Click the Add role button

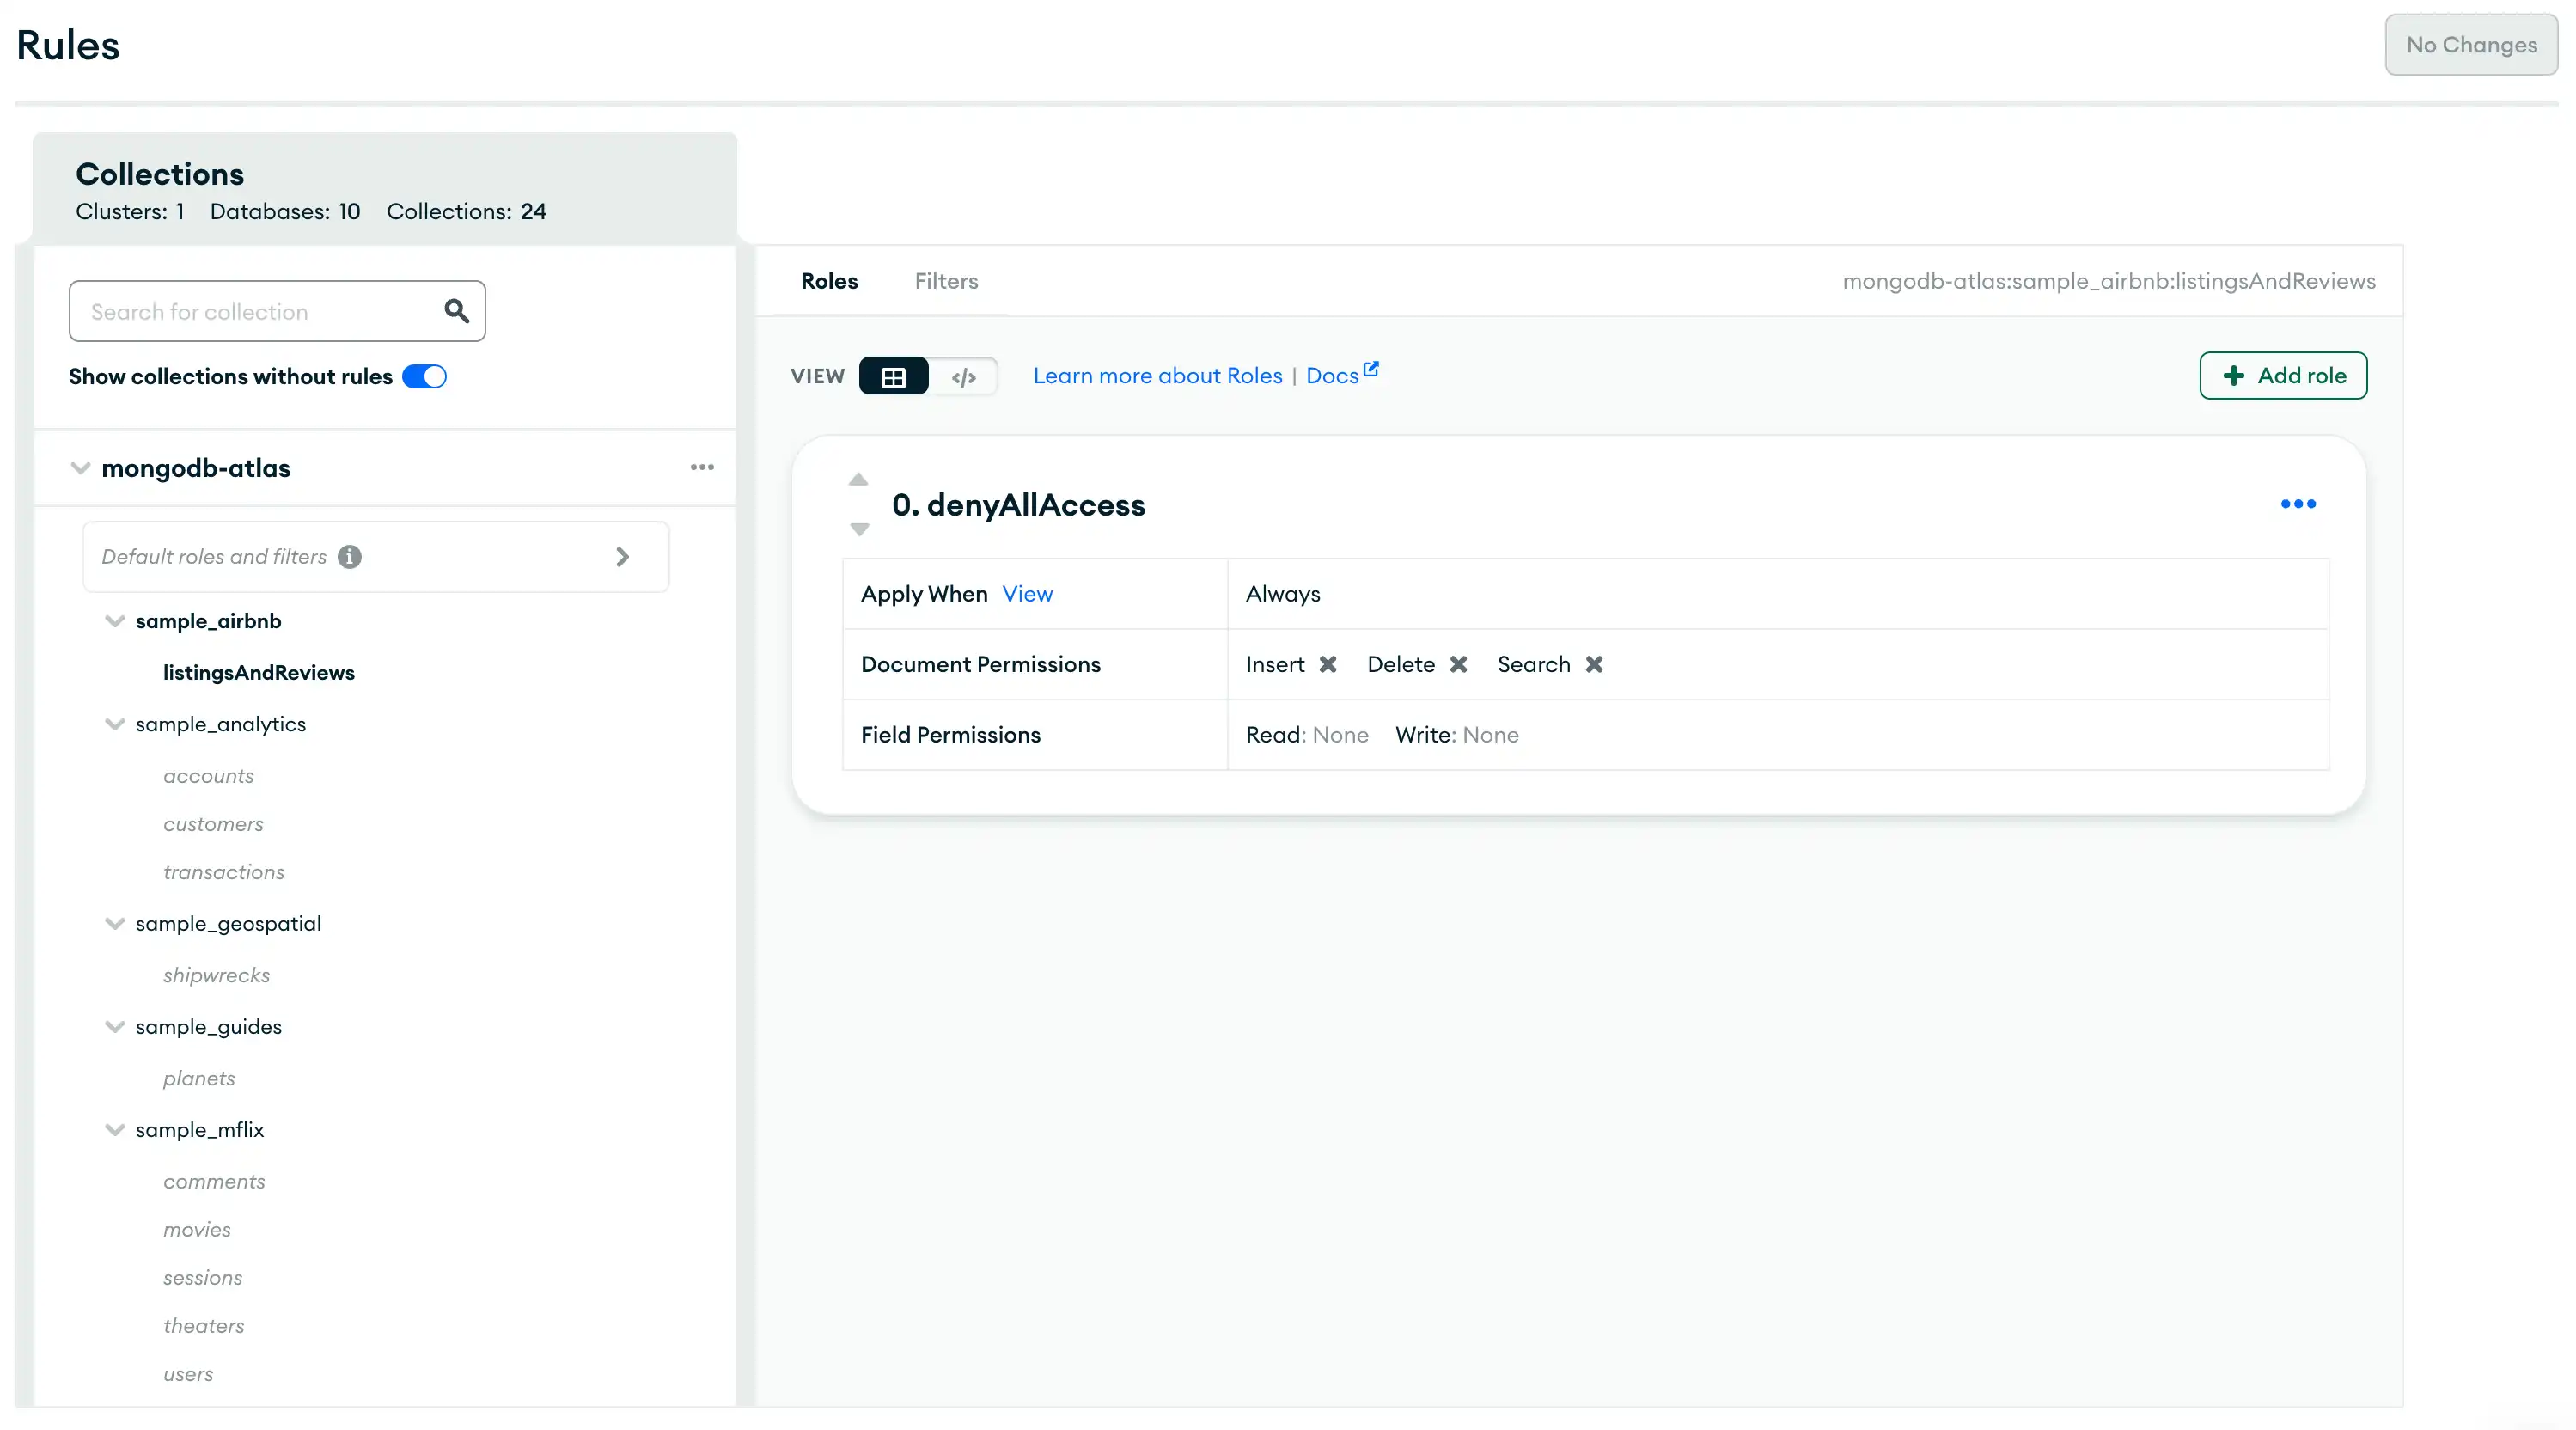tap(2284, 373)
